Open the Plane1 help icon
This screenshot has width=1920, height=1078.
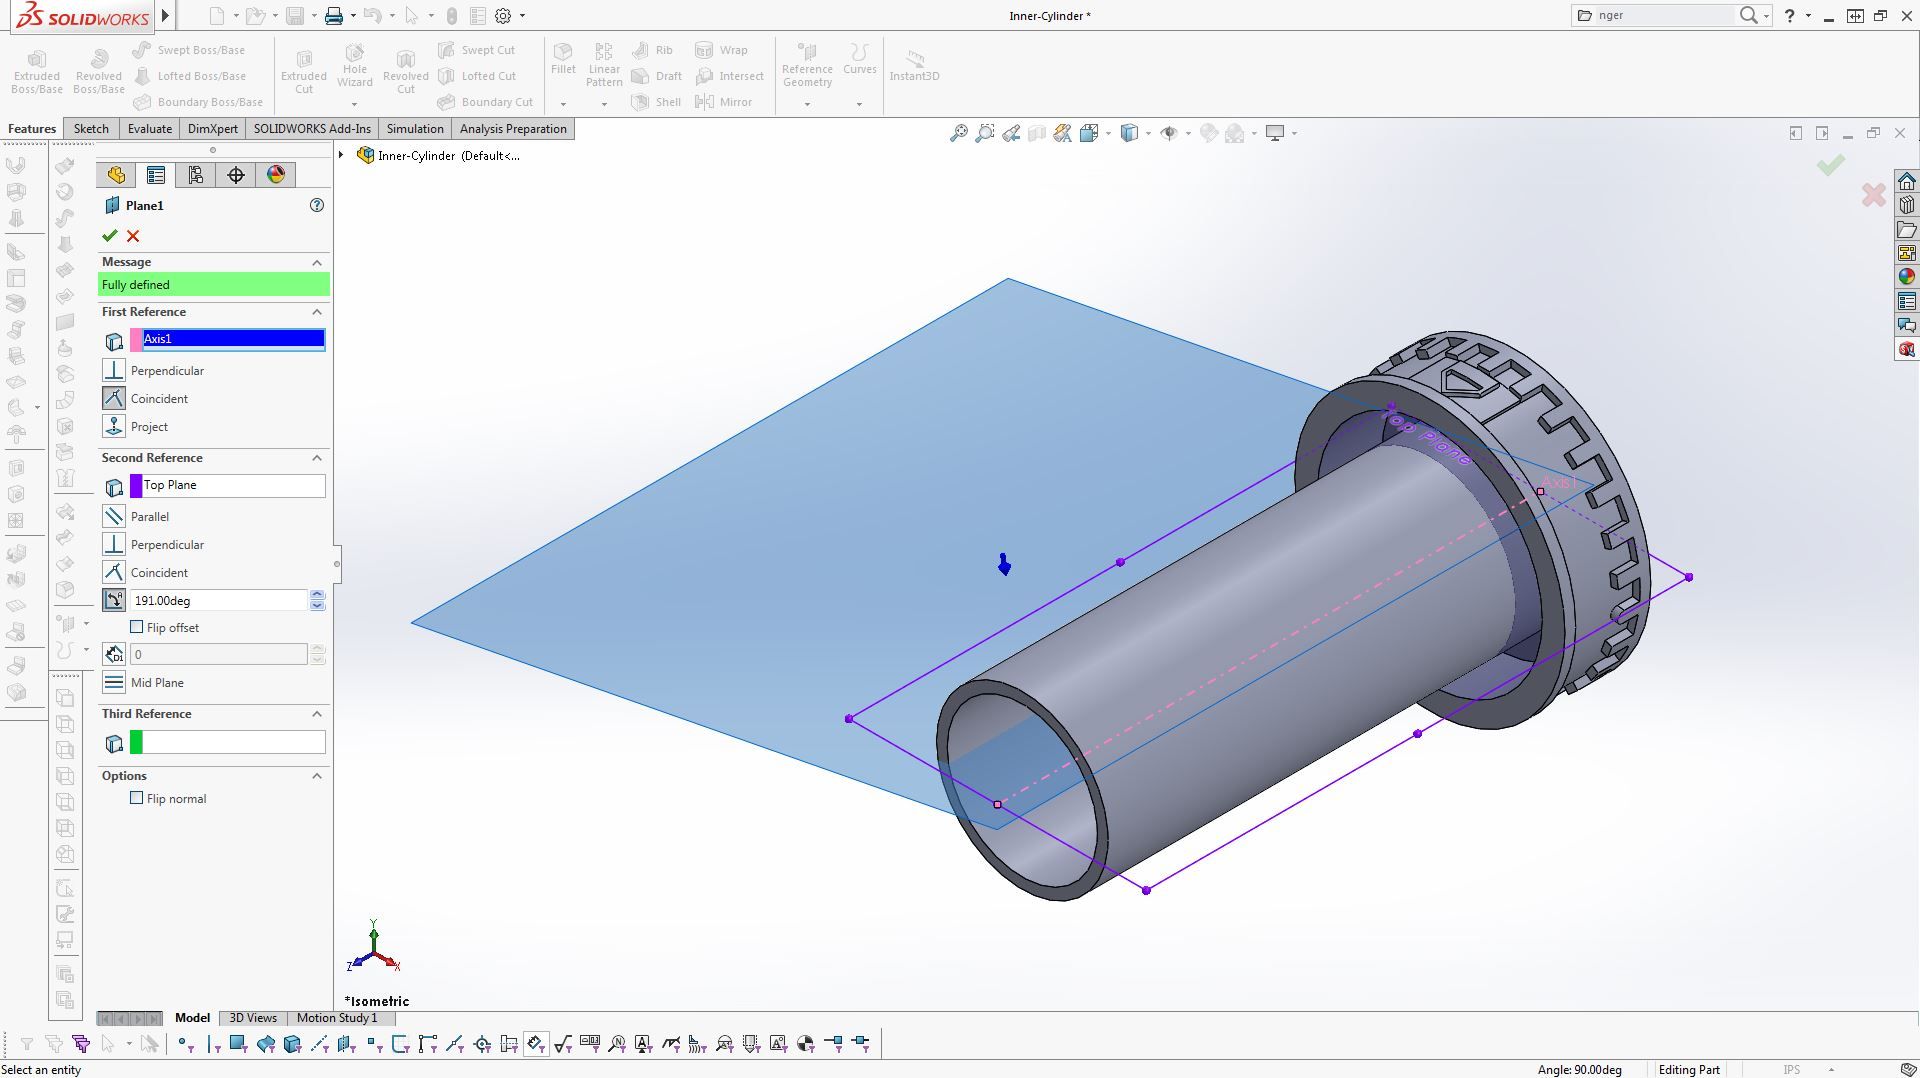click(317, 205)
